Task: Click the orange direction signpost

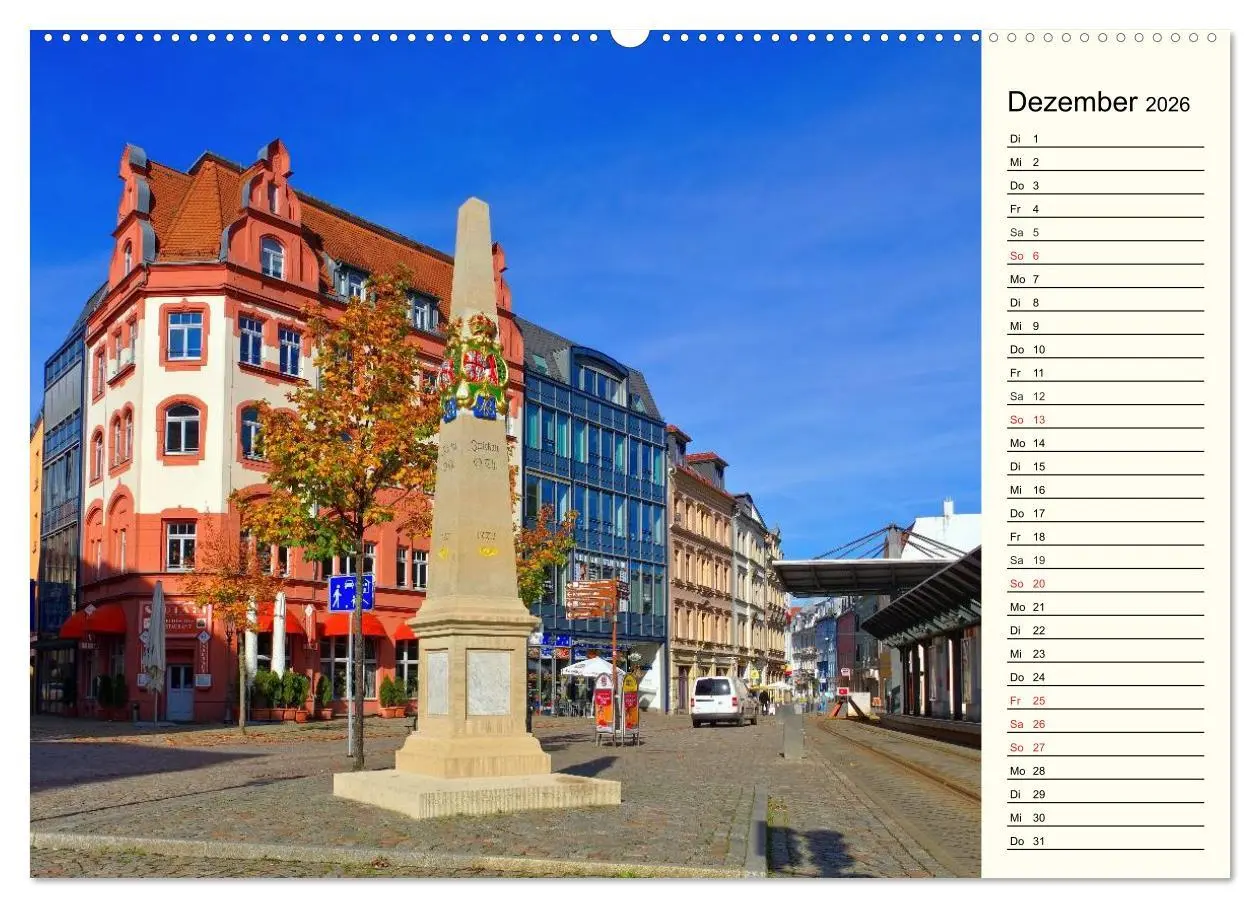Action: coord(590,597)
